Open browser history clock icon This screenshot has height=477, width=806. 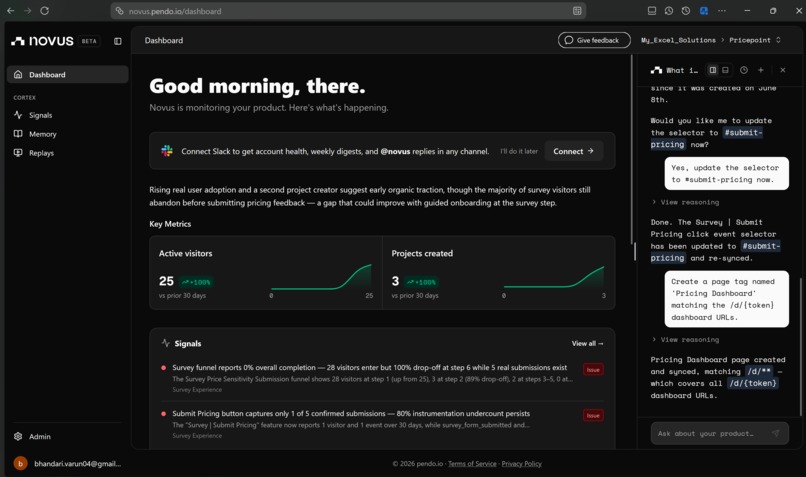(x=669, y=11)
